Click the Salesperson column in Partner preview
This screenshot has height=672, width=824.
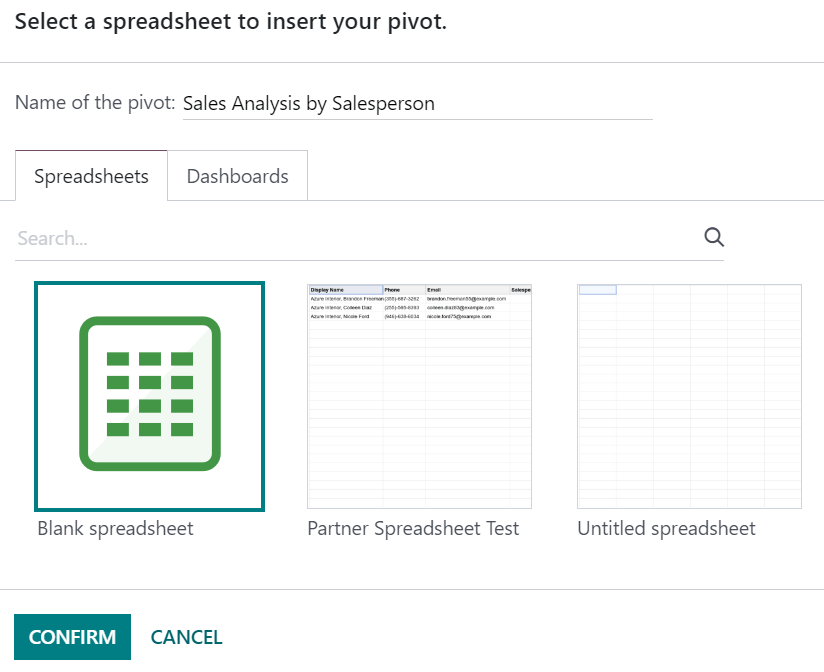tap(517, 288)
